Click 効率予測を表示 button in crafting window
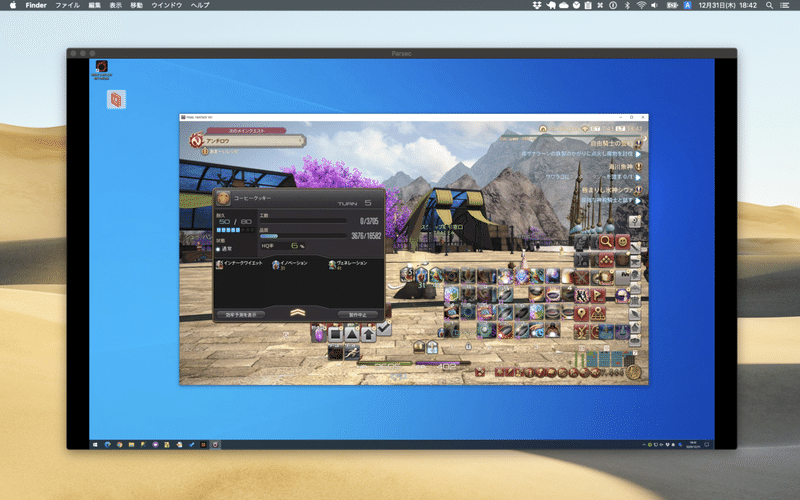 (241, 315)
